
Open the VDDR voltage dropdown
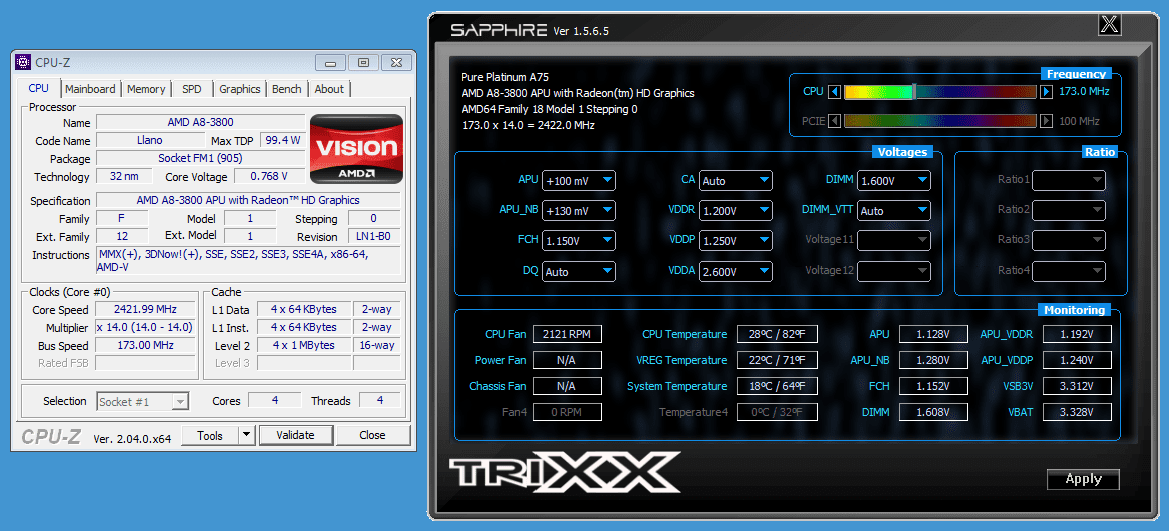[x=736, y=211]
